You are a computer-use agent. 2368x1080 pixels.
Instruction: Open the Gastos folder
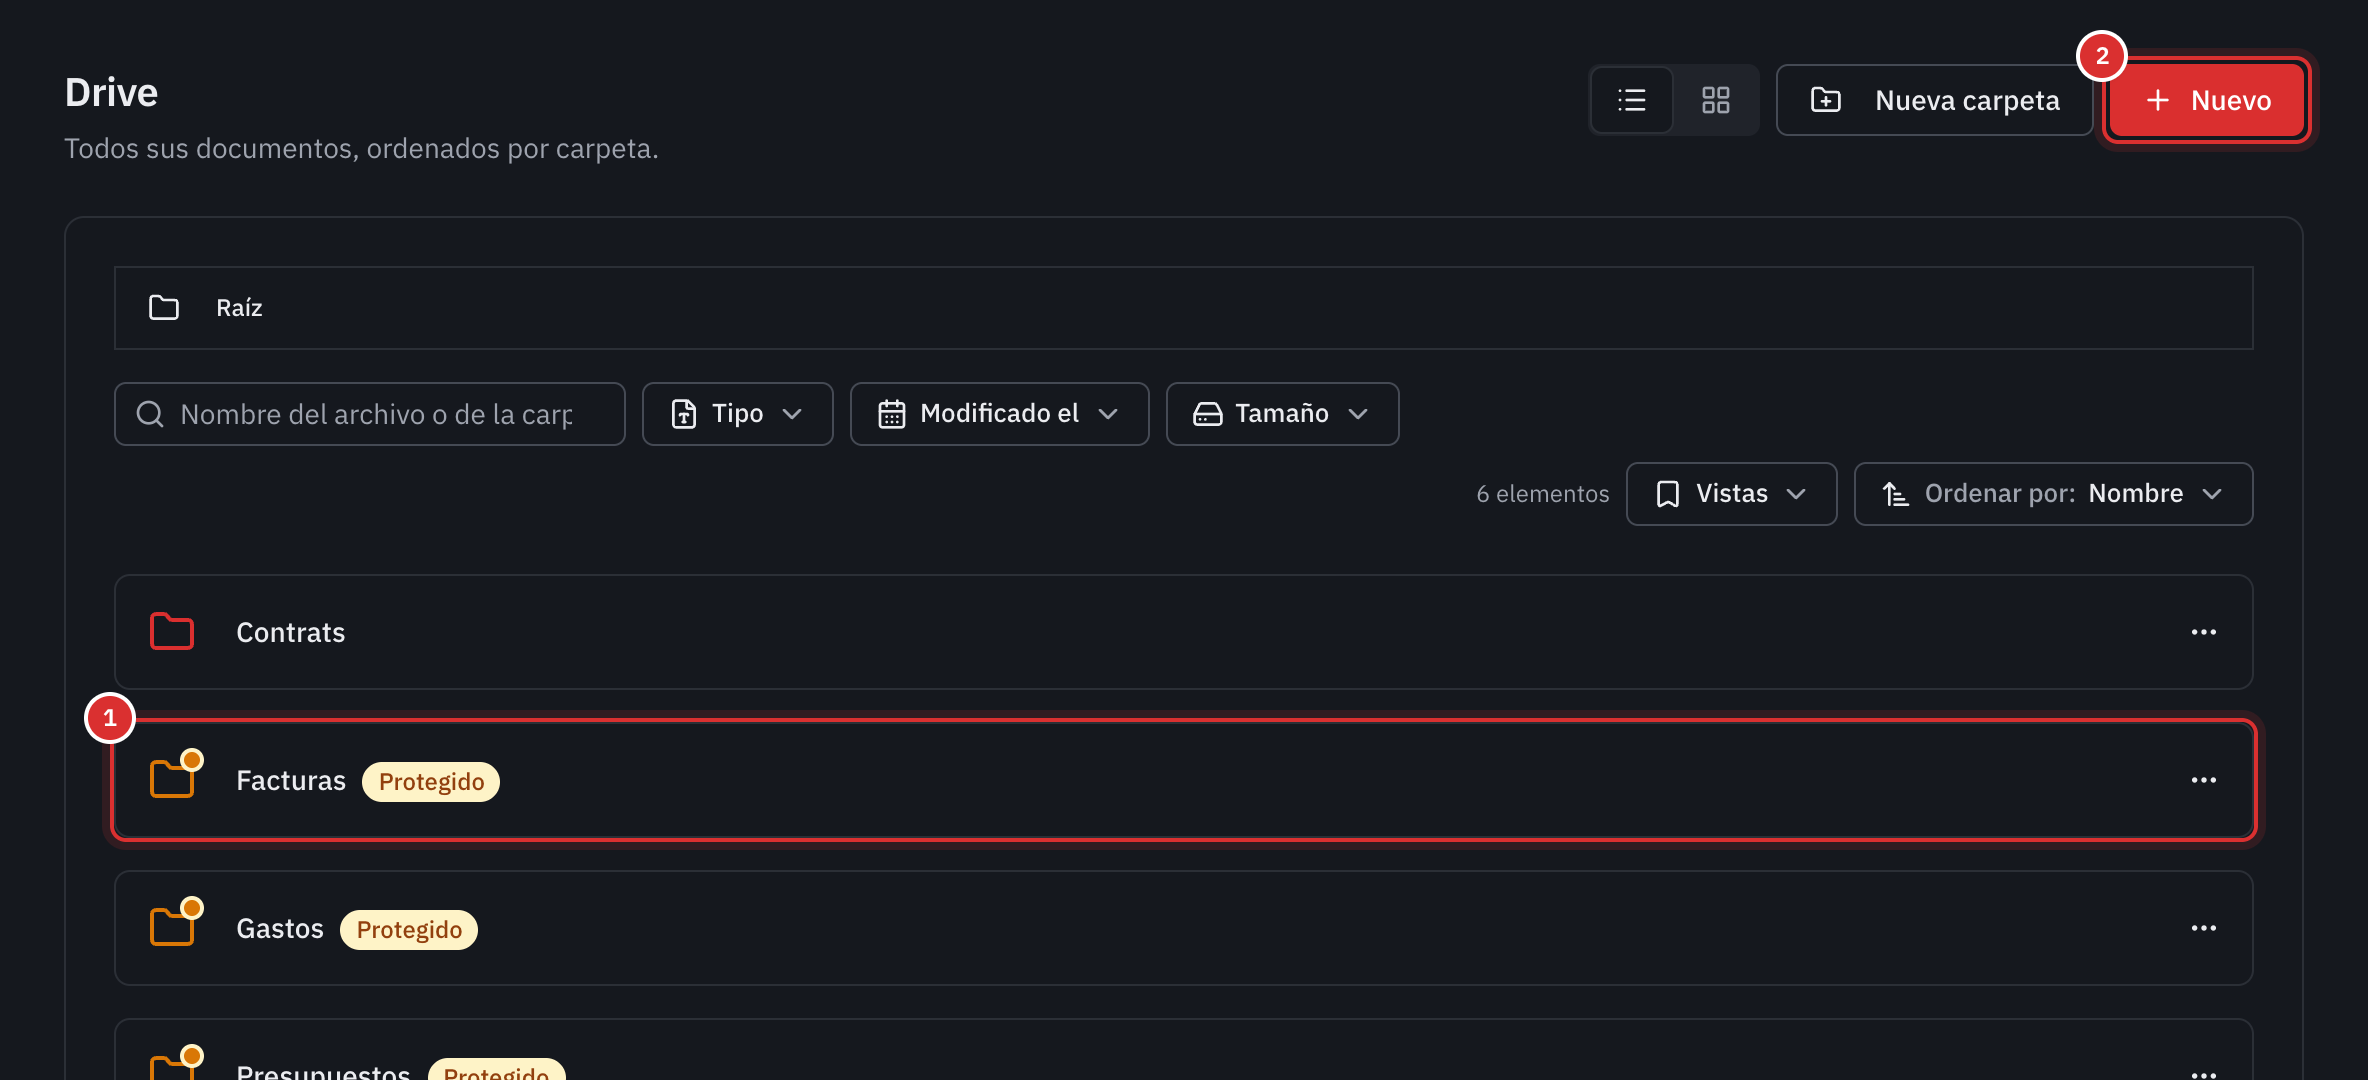tap(1184, 928)
